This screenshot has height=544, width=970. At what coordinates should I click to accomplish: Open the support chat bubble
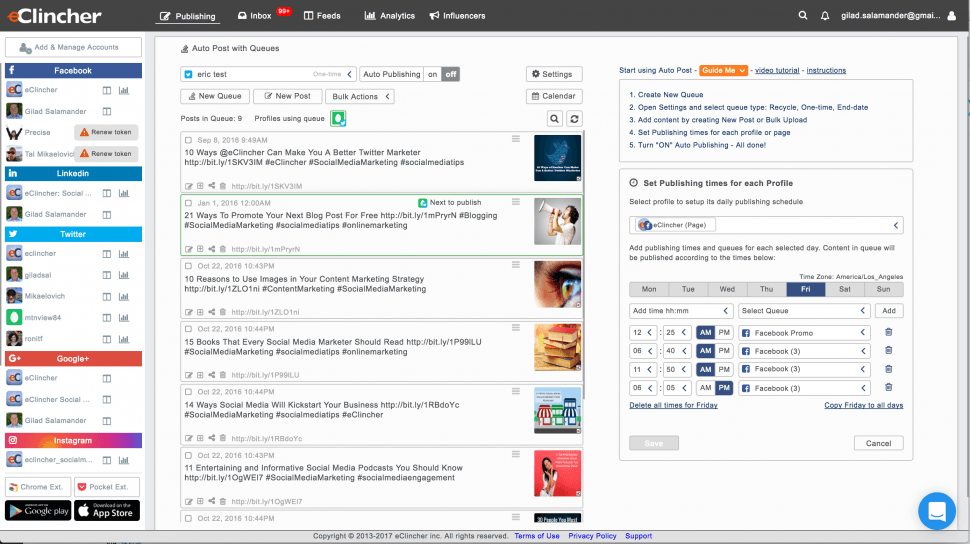(x=937, y=512)
